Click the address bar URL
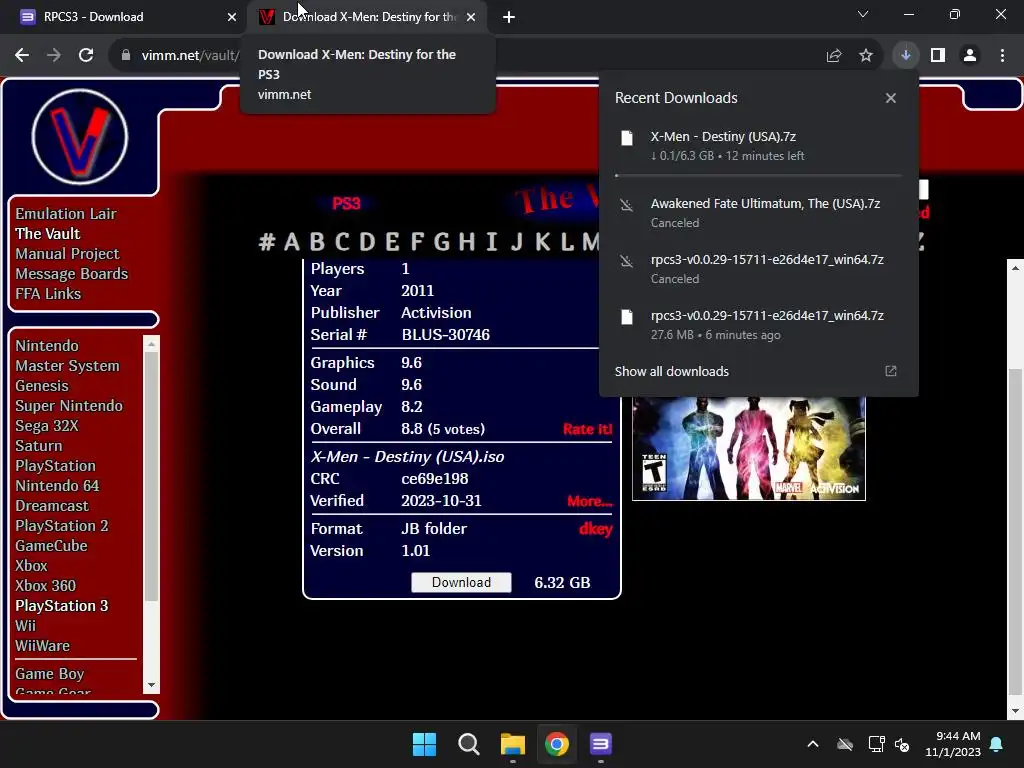1024x768 pixels. (x=191, y=56)
